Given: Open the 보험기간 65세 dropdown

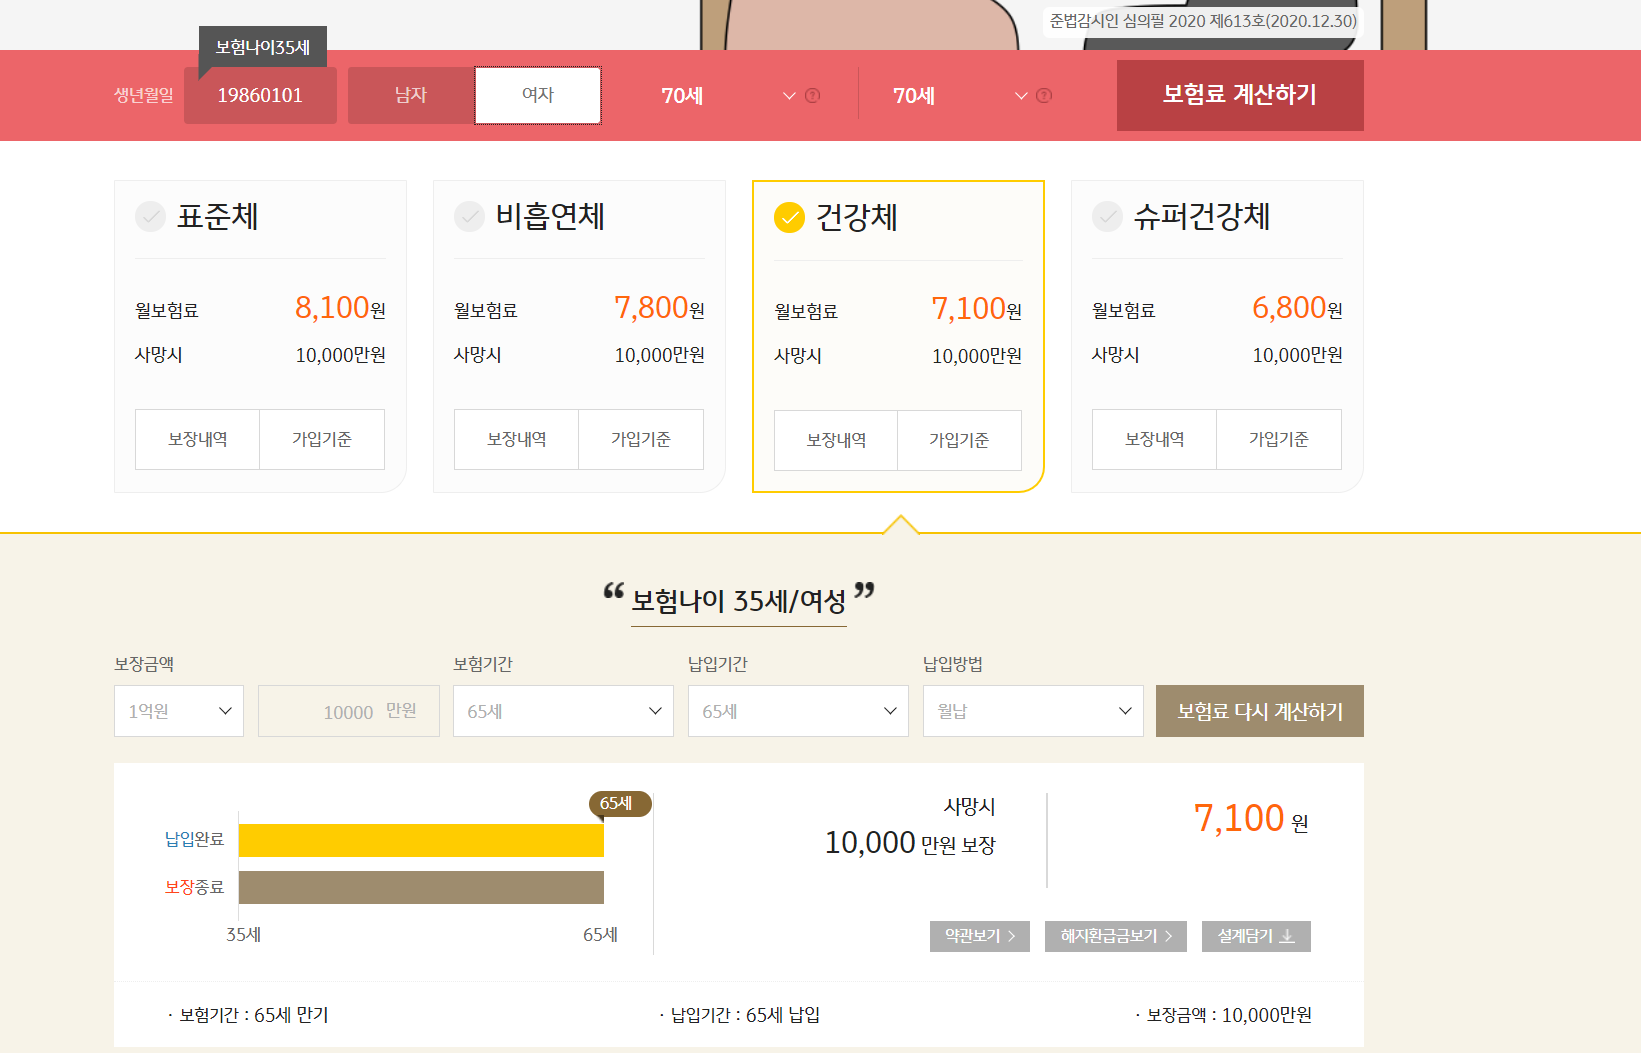Looking at the screenshot, I should pos(563,711).
